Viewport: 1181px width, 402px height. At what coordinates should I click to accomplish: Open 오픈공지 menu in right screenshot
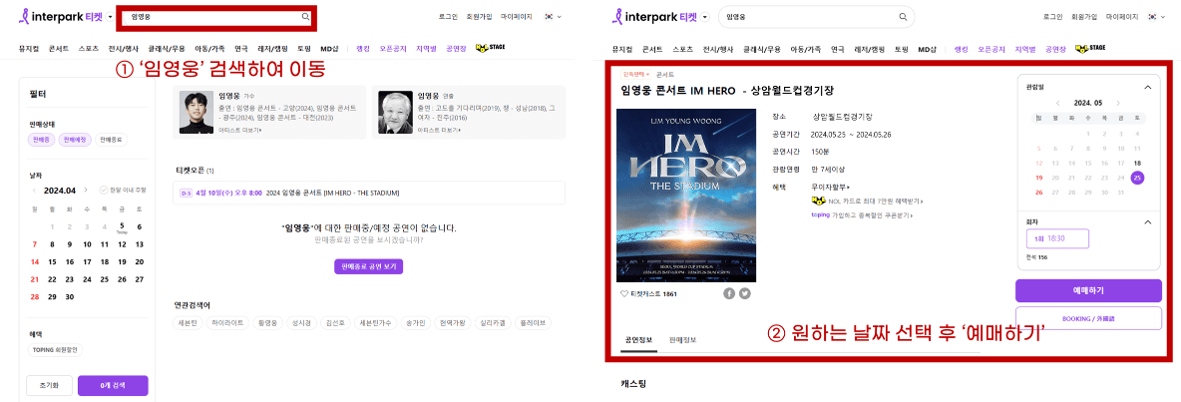click(x=990, y=48)
